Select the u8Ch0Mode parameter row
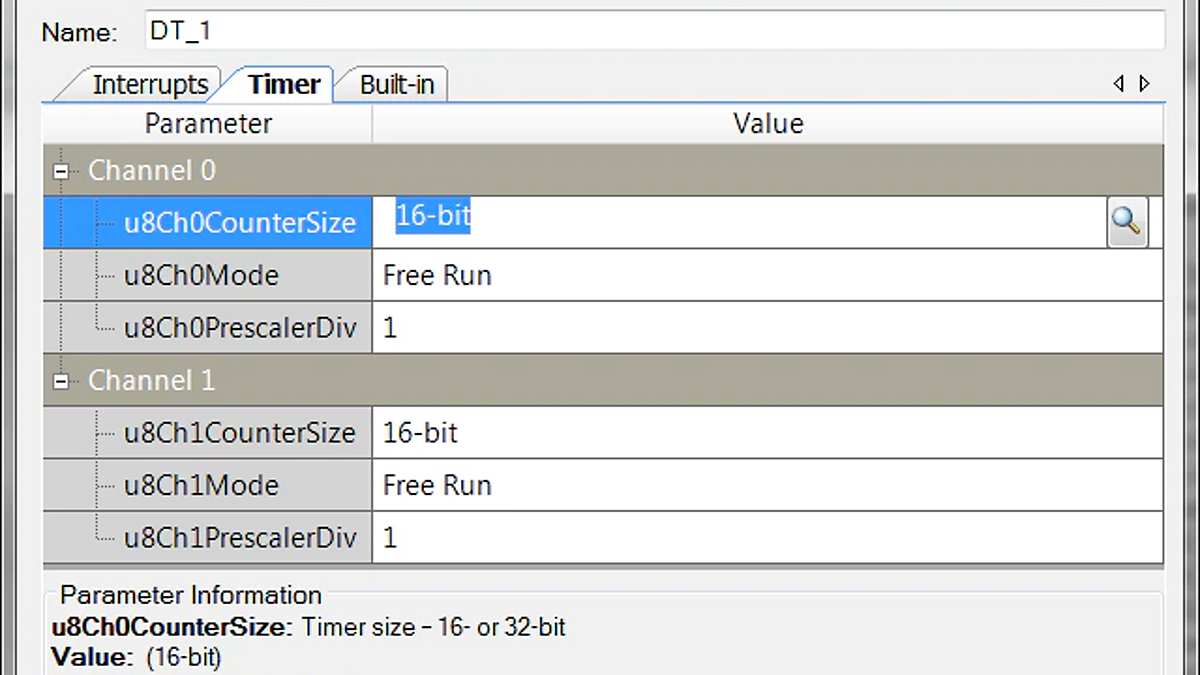Viewport: 1200px width, 675px height. click(x=201, y=275)
